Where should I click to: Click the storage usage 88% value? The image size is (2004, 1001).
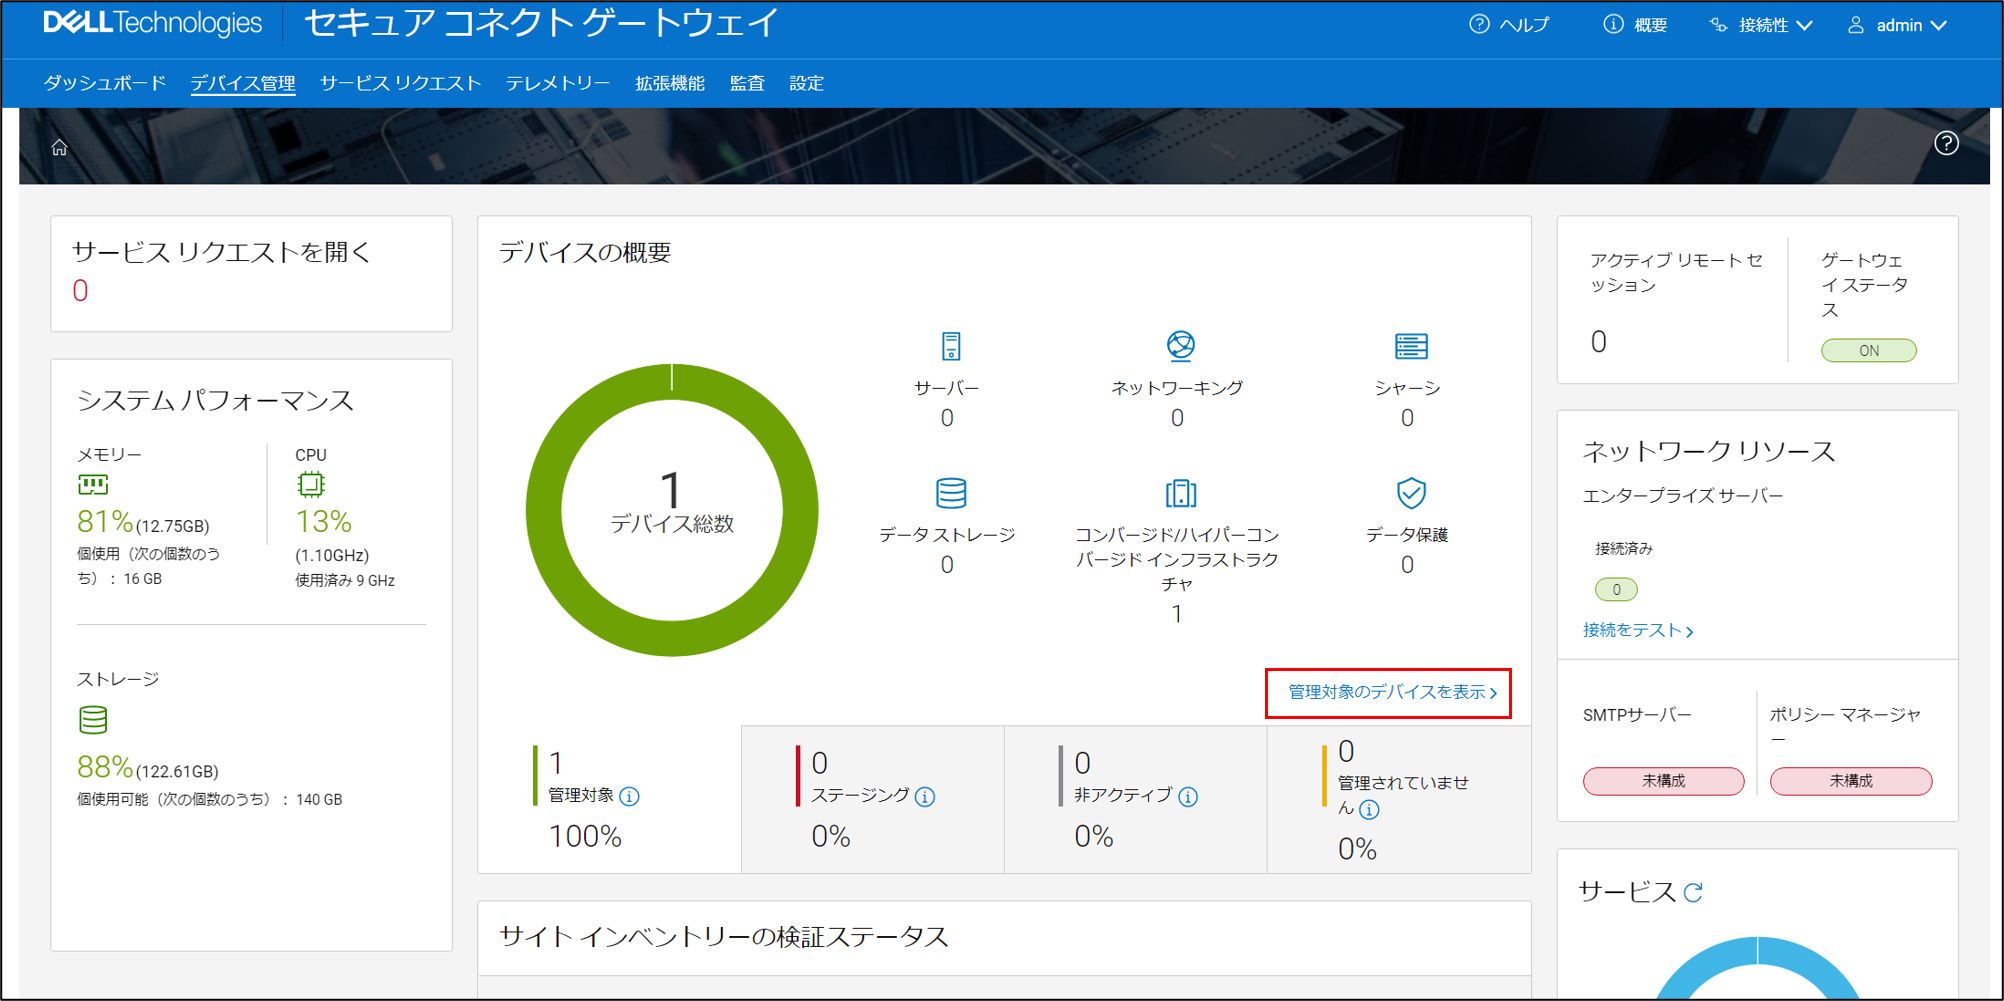click(104, 767)
